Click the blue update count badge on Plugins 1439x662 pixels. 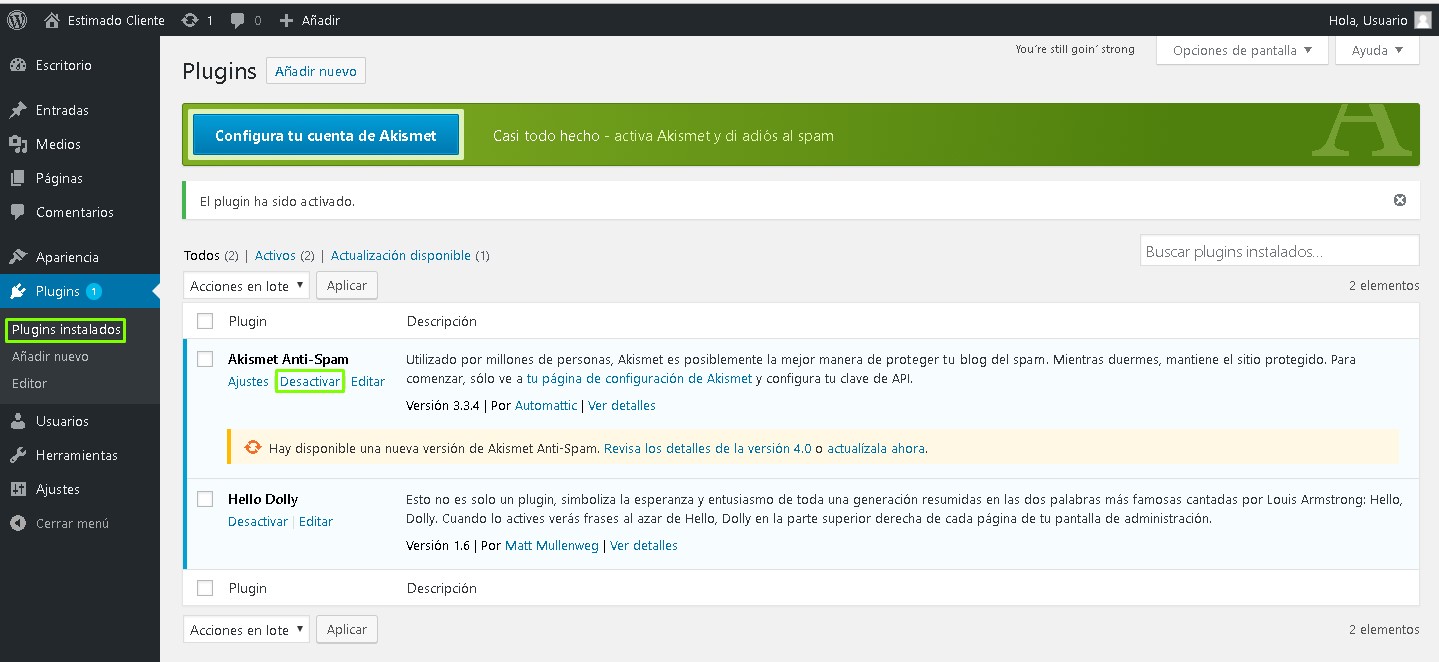(94, 291)
